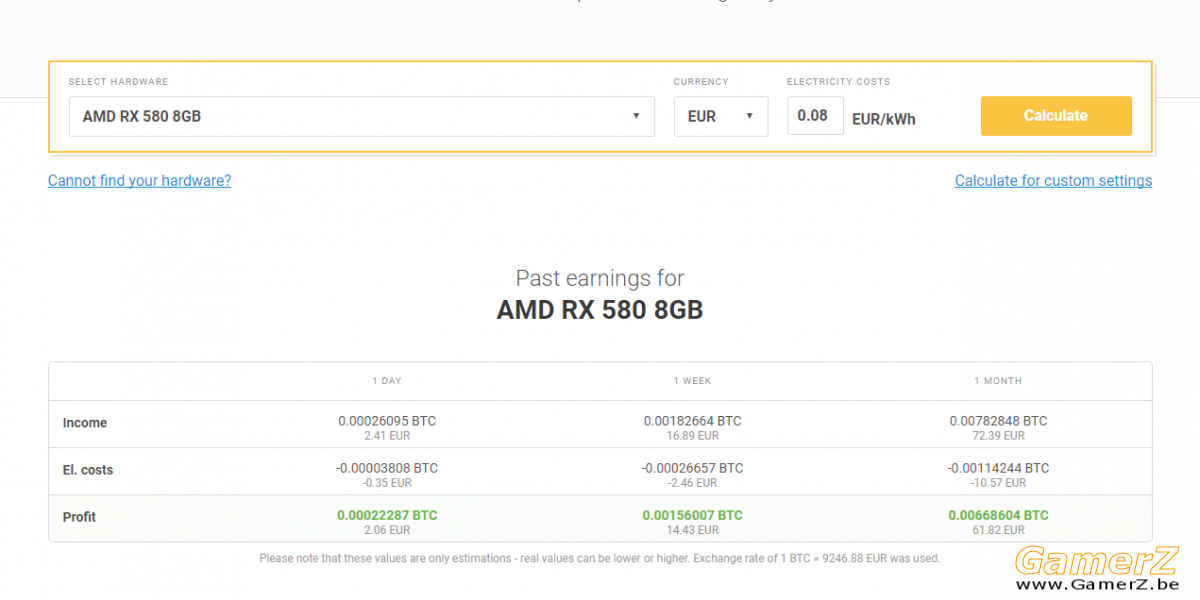Select electricity cost -0.00026657 BTC
The width and height of the screenshot is (1200, 600).
[x=692, y=468]
